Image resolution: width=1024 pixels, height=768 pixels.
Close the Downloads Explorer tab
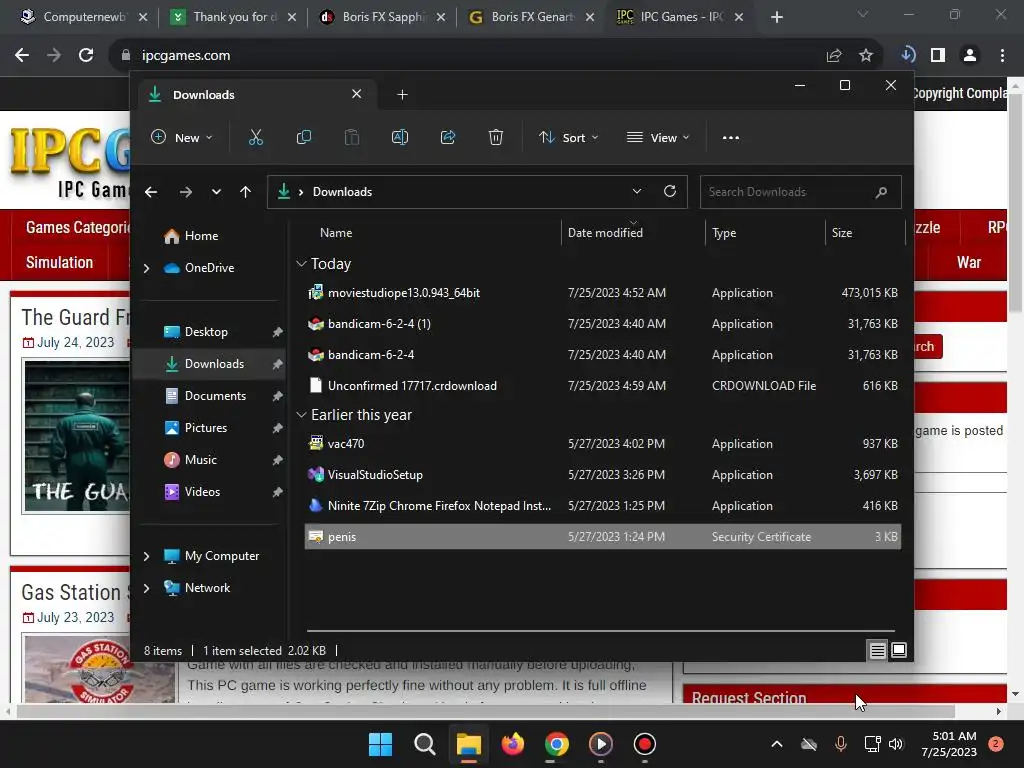click(x=357, y=94)
